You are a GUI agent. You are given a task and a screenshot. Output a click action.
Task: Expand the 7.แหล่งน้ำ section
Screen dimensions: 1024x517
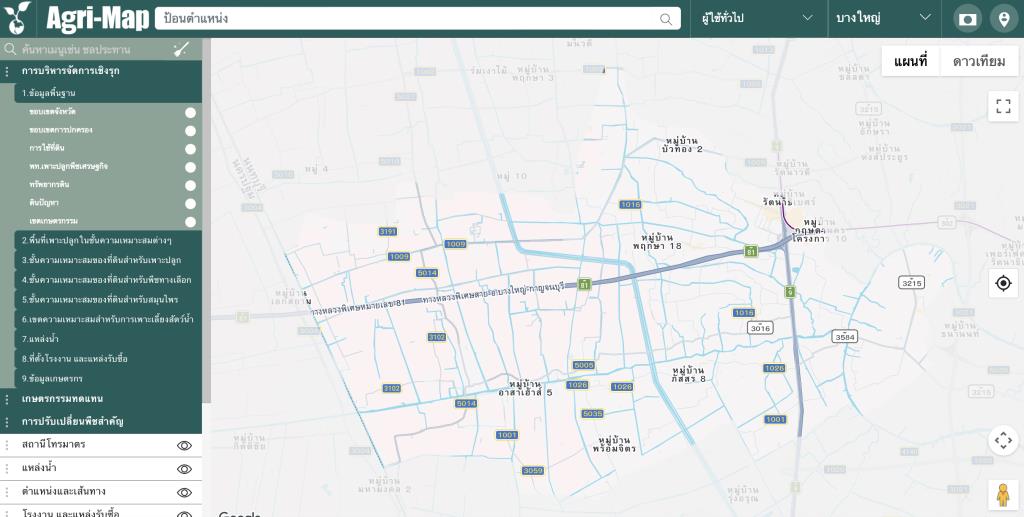(108, 339)
